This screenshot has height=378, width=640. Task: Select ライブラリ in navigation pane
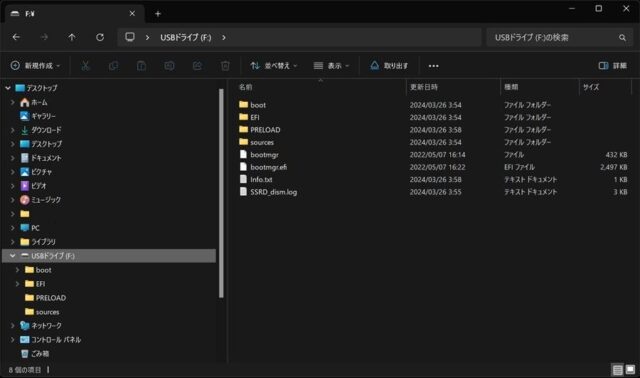pos(43,242)
